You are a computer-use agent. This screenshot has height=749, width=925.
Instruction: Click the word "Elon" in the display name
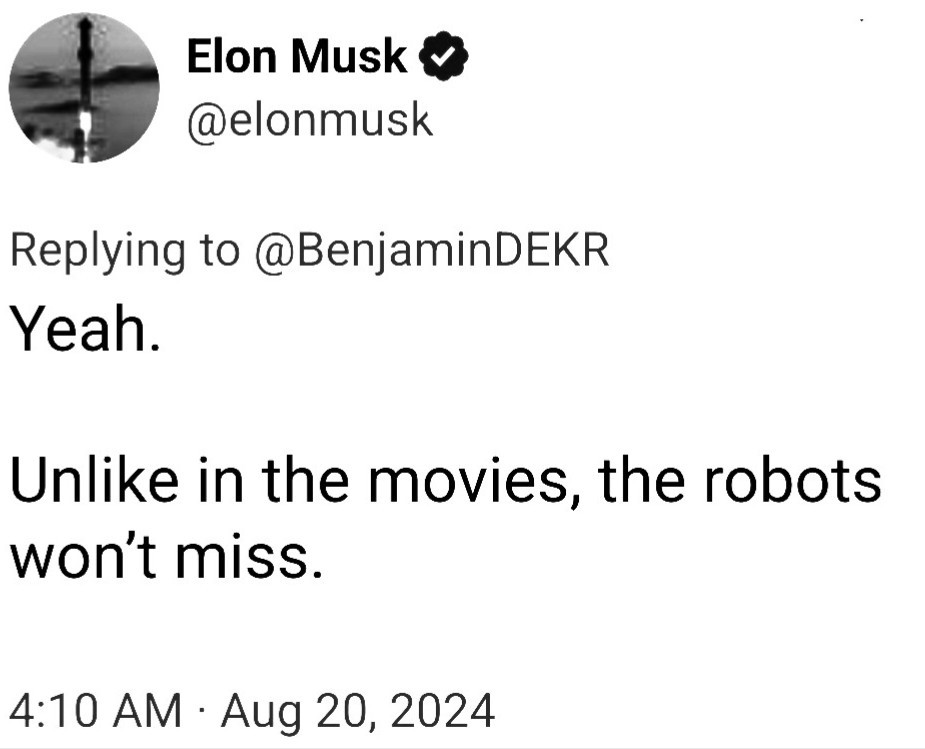(232, 59)
